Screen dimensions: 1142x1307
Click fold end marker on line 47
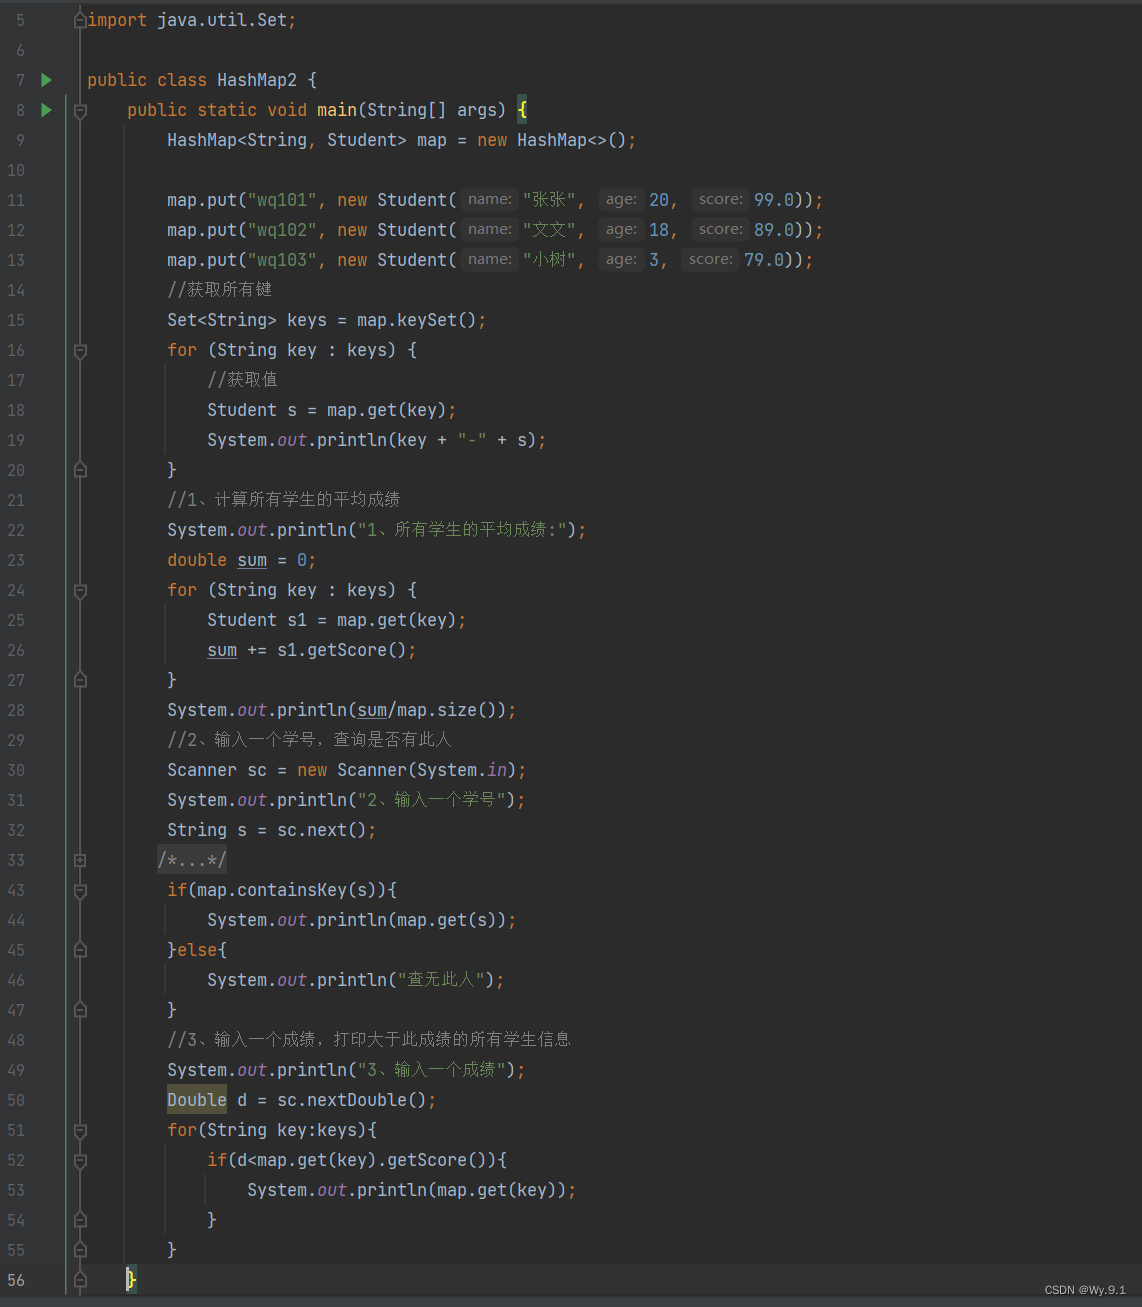pos(80,1010)
